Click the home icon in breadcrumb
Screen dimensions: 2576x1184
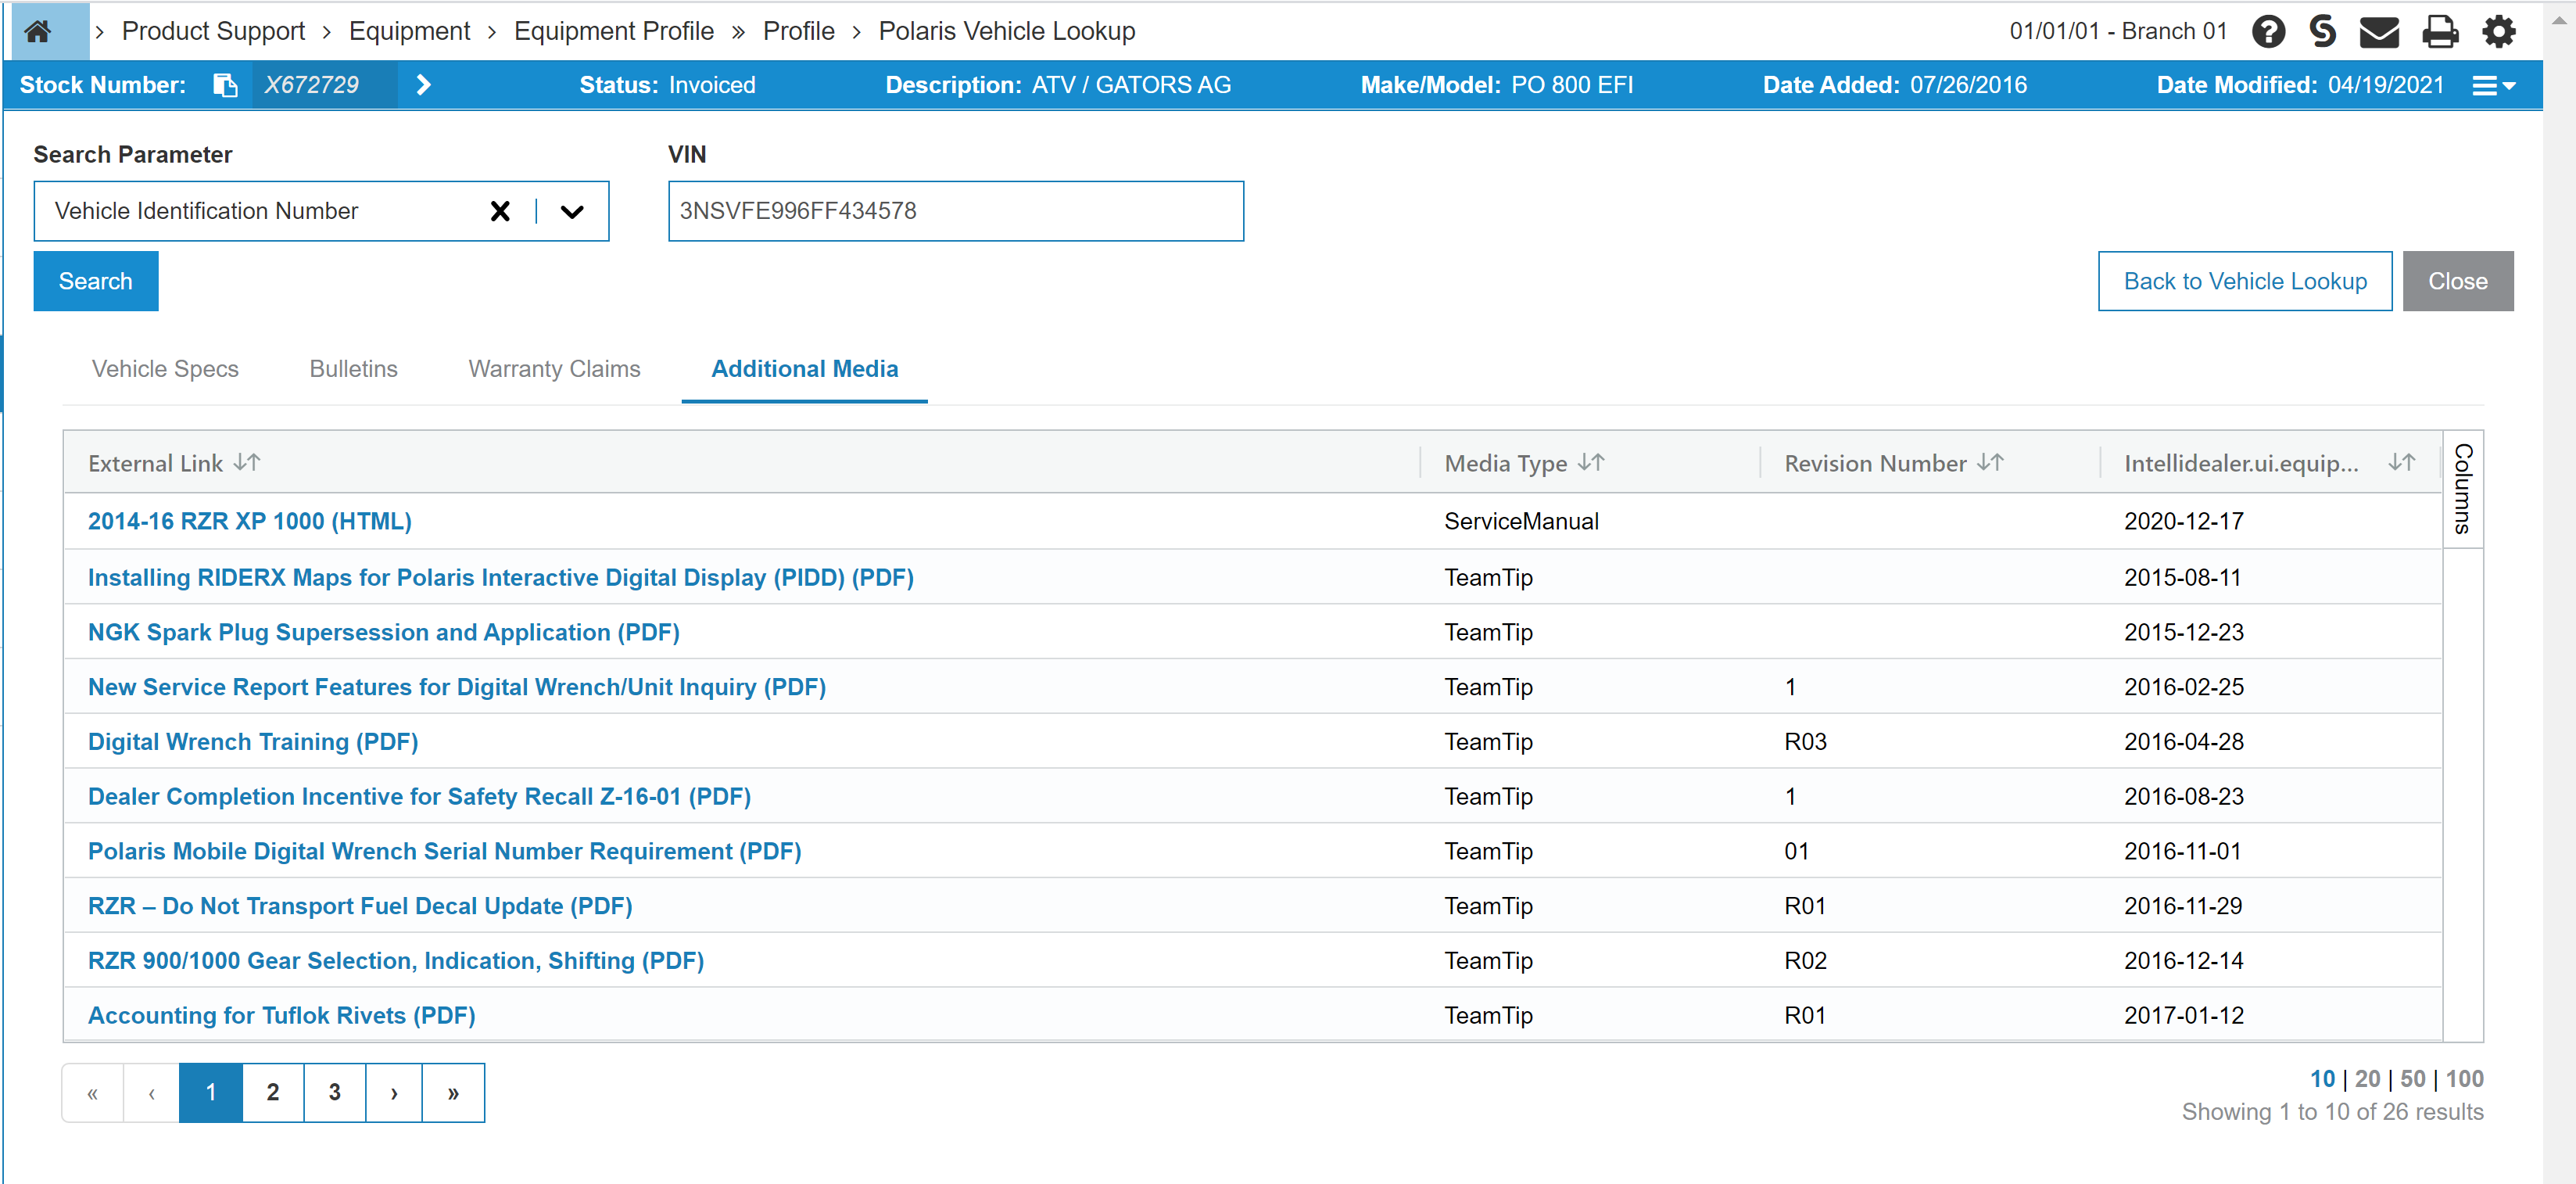38,31
